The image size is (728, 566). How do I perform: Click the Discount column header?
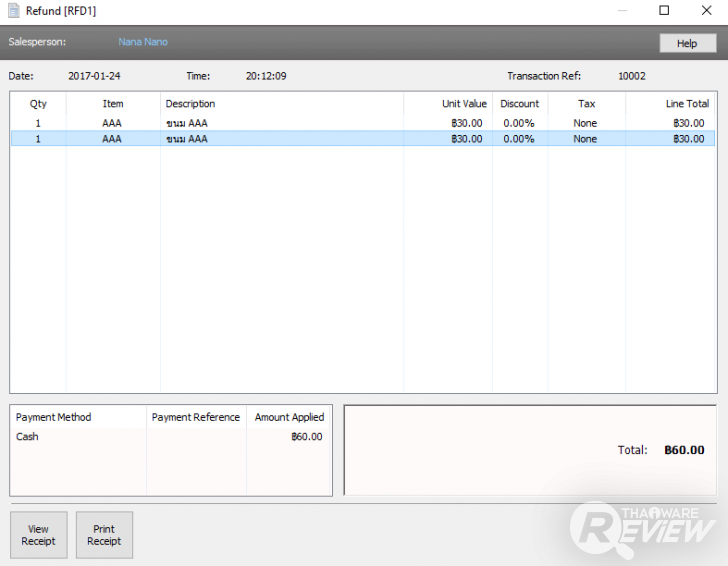pyautogui.click(x=520, y=104)
